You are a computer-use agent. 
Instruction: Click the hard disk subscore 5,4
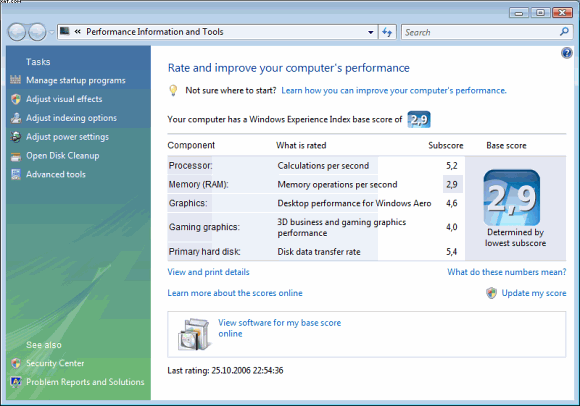pos(452,252)
